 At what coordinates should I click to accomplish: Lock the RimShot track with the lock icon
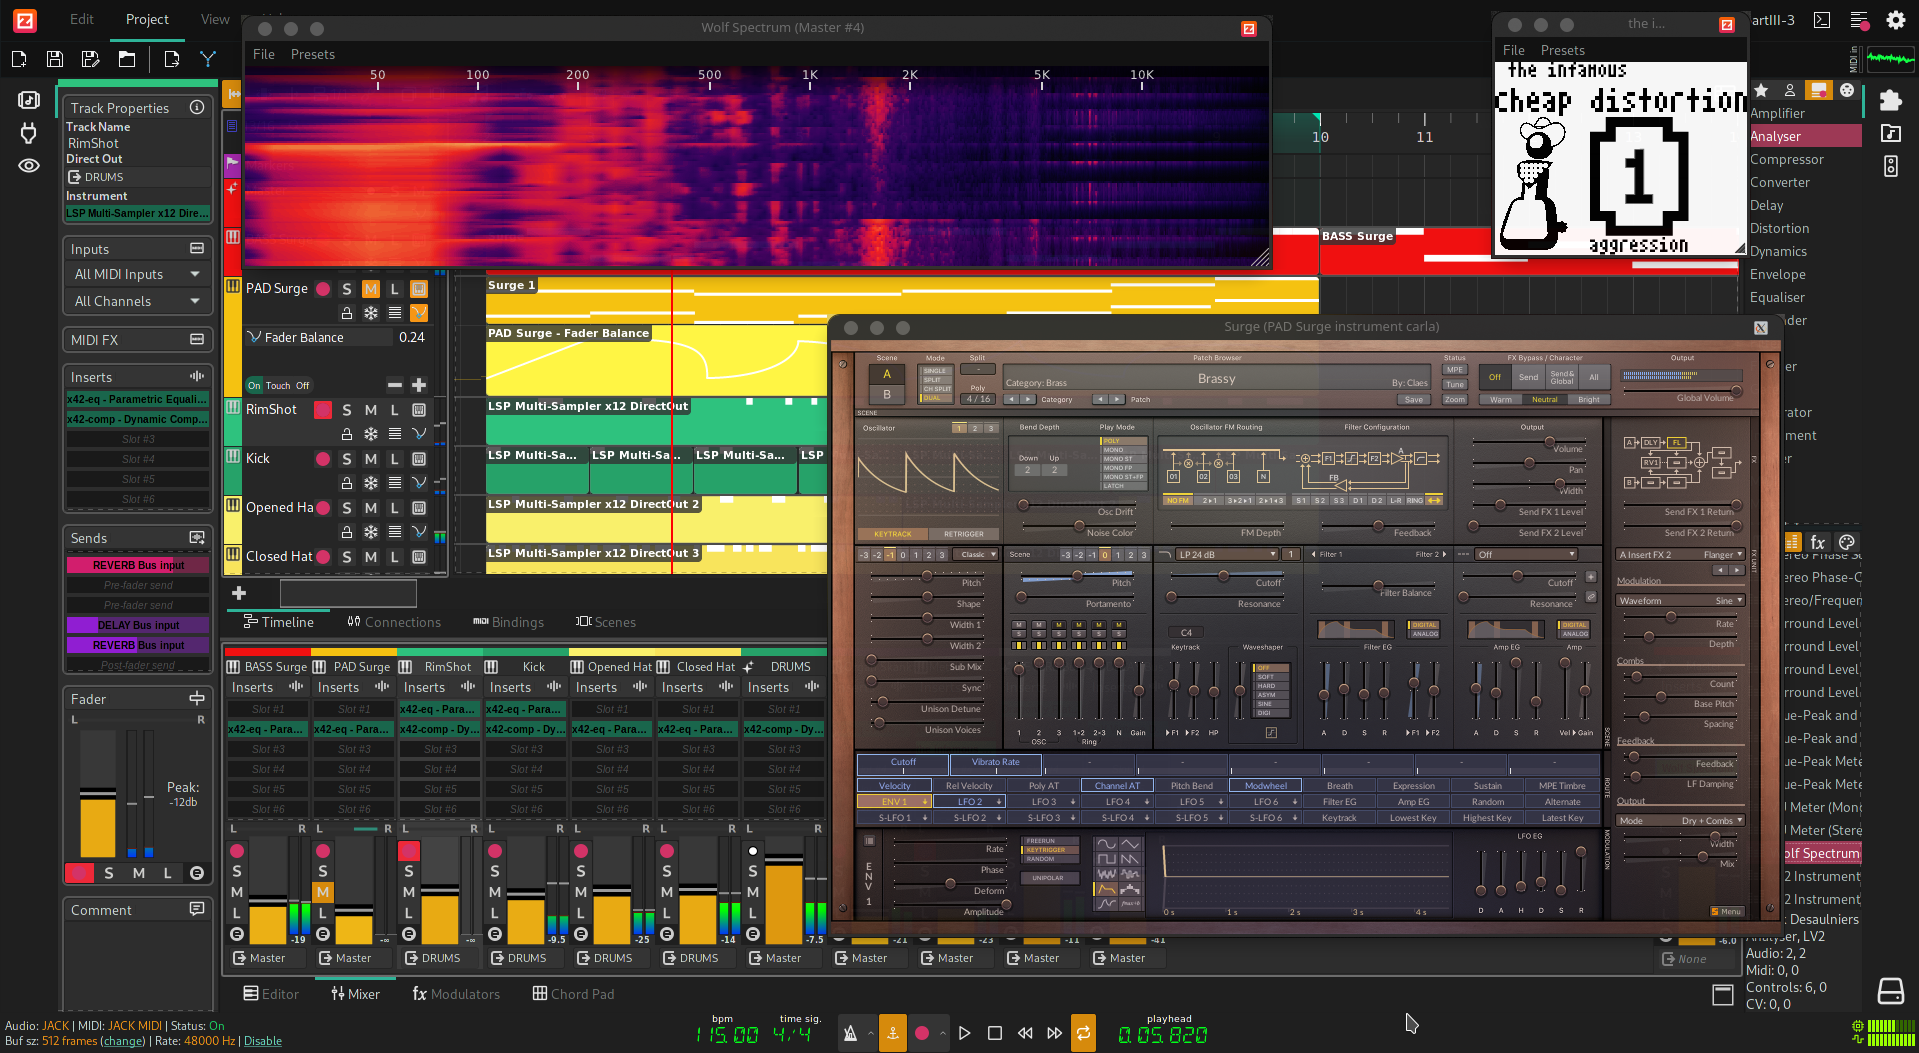click(x=347, y=434)
